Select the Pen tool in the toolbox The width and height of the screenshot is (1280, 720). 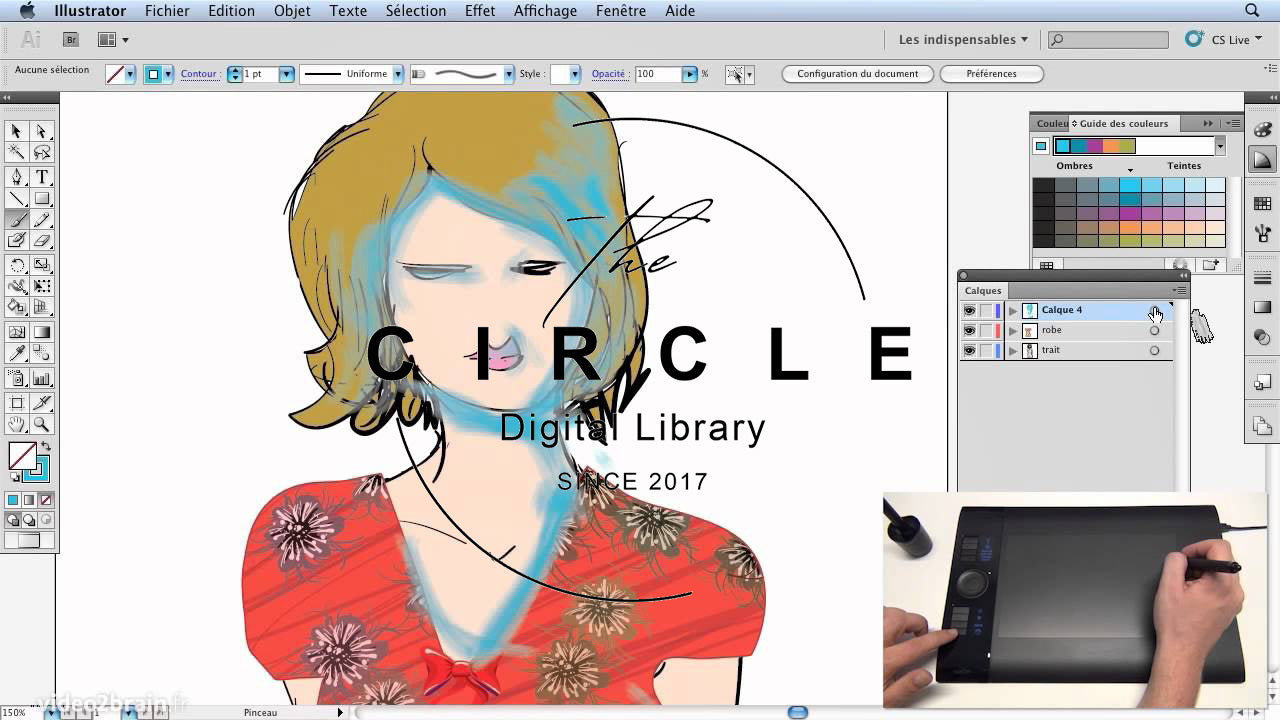pos(17,177)
